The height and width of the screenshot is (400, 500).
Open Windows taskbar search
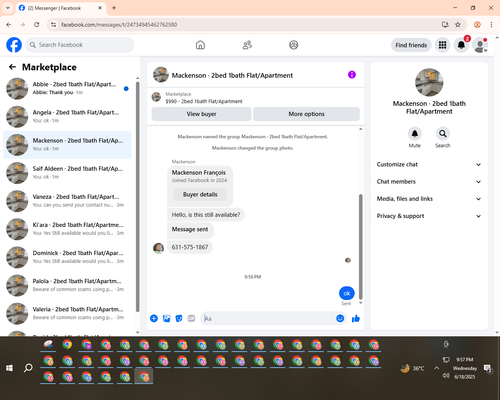pyautogui.click(x=28, y=368)
